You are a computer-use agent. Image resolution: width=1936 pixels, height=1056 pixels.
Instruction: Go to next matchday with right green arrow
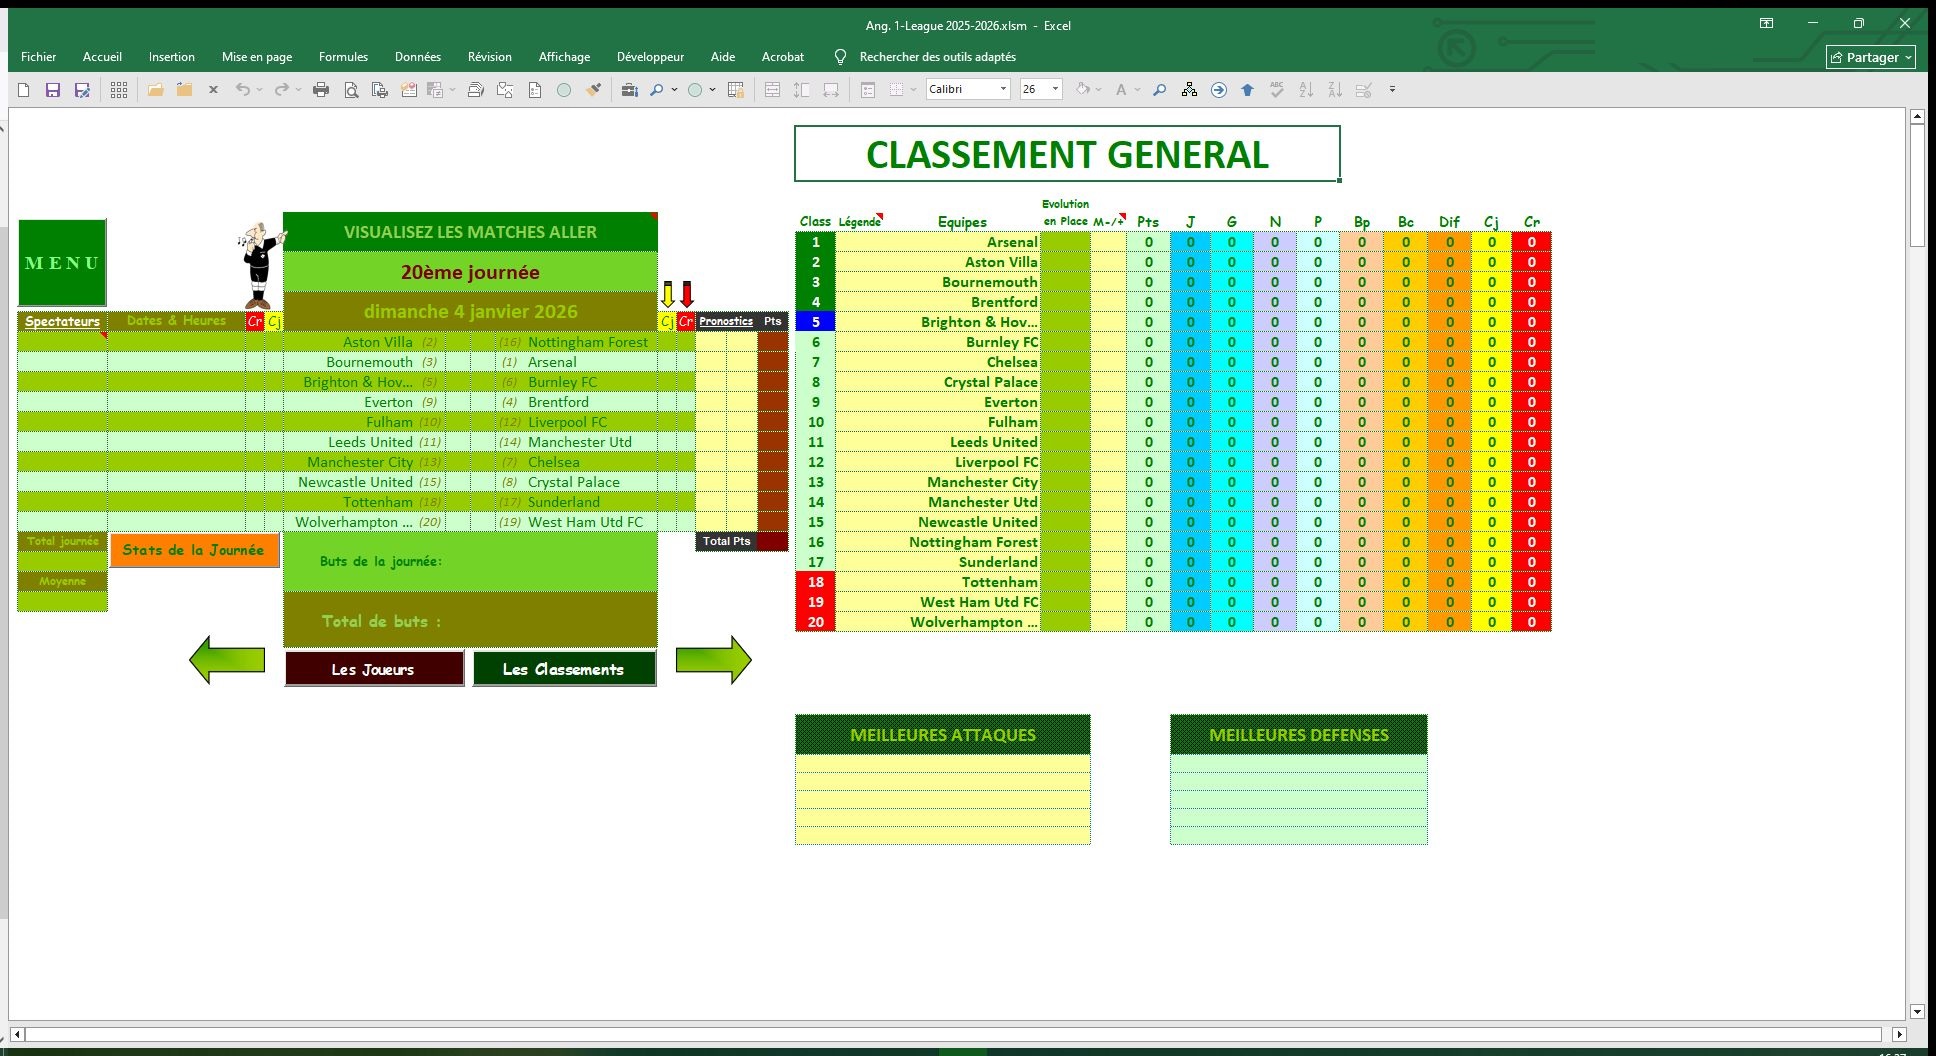coord(713,660)
